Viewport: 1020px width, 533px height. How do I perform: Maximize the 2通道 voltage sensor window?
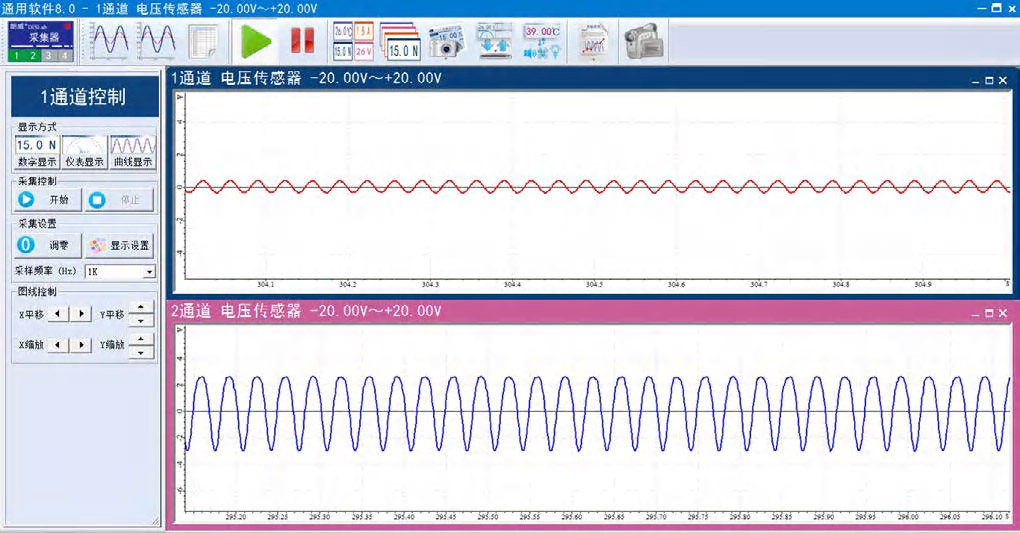tap(988, 313)
